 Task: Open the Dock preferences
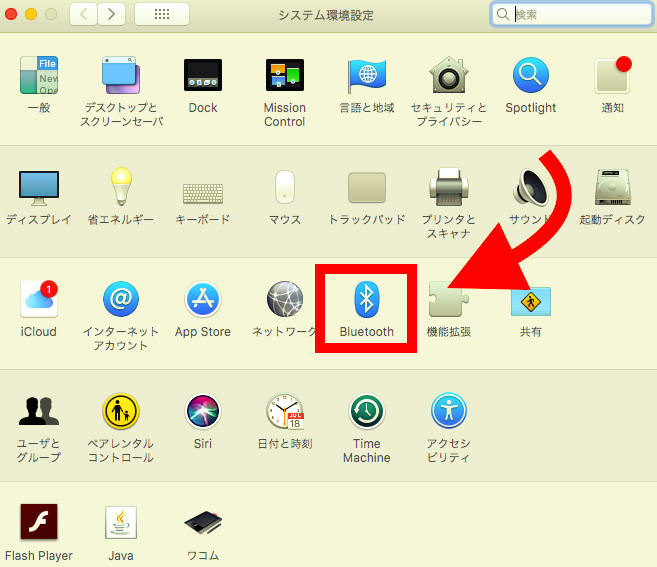tap(203, 75)
